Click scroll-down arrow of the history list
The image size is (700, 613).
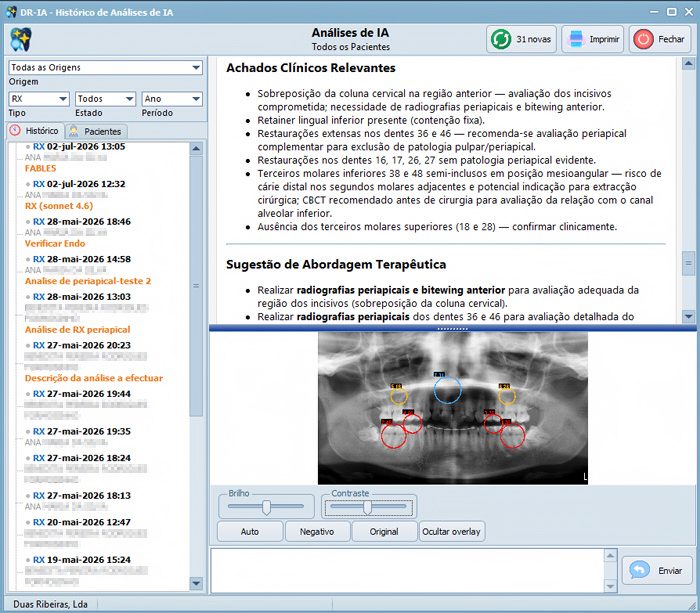(x=196, y=583)
